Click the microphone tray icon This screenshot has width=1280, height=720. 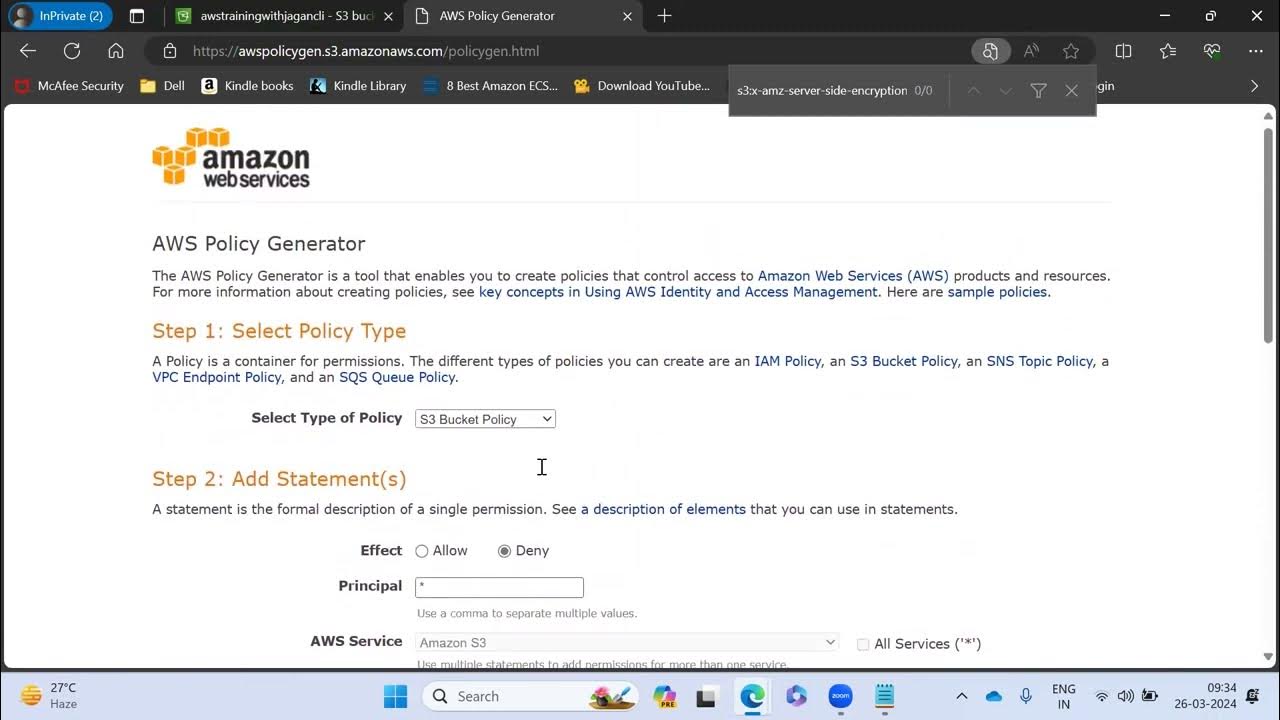tap(1026, 696)
